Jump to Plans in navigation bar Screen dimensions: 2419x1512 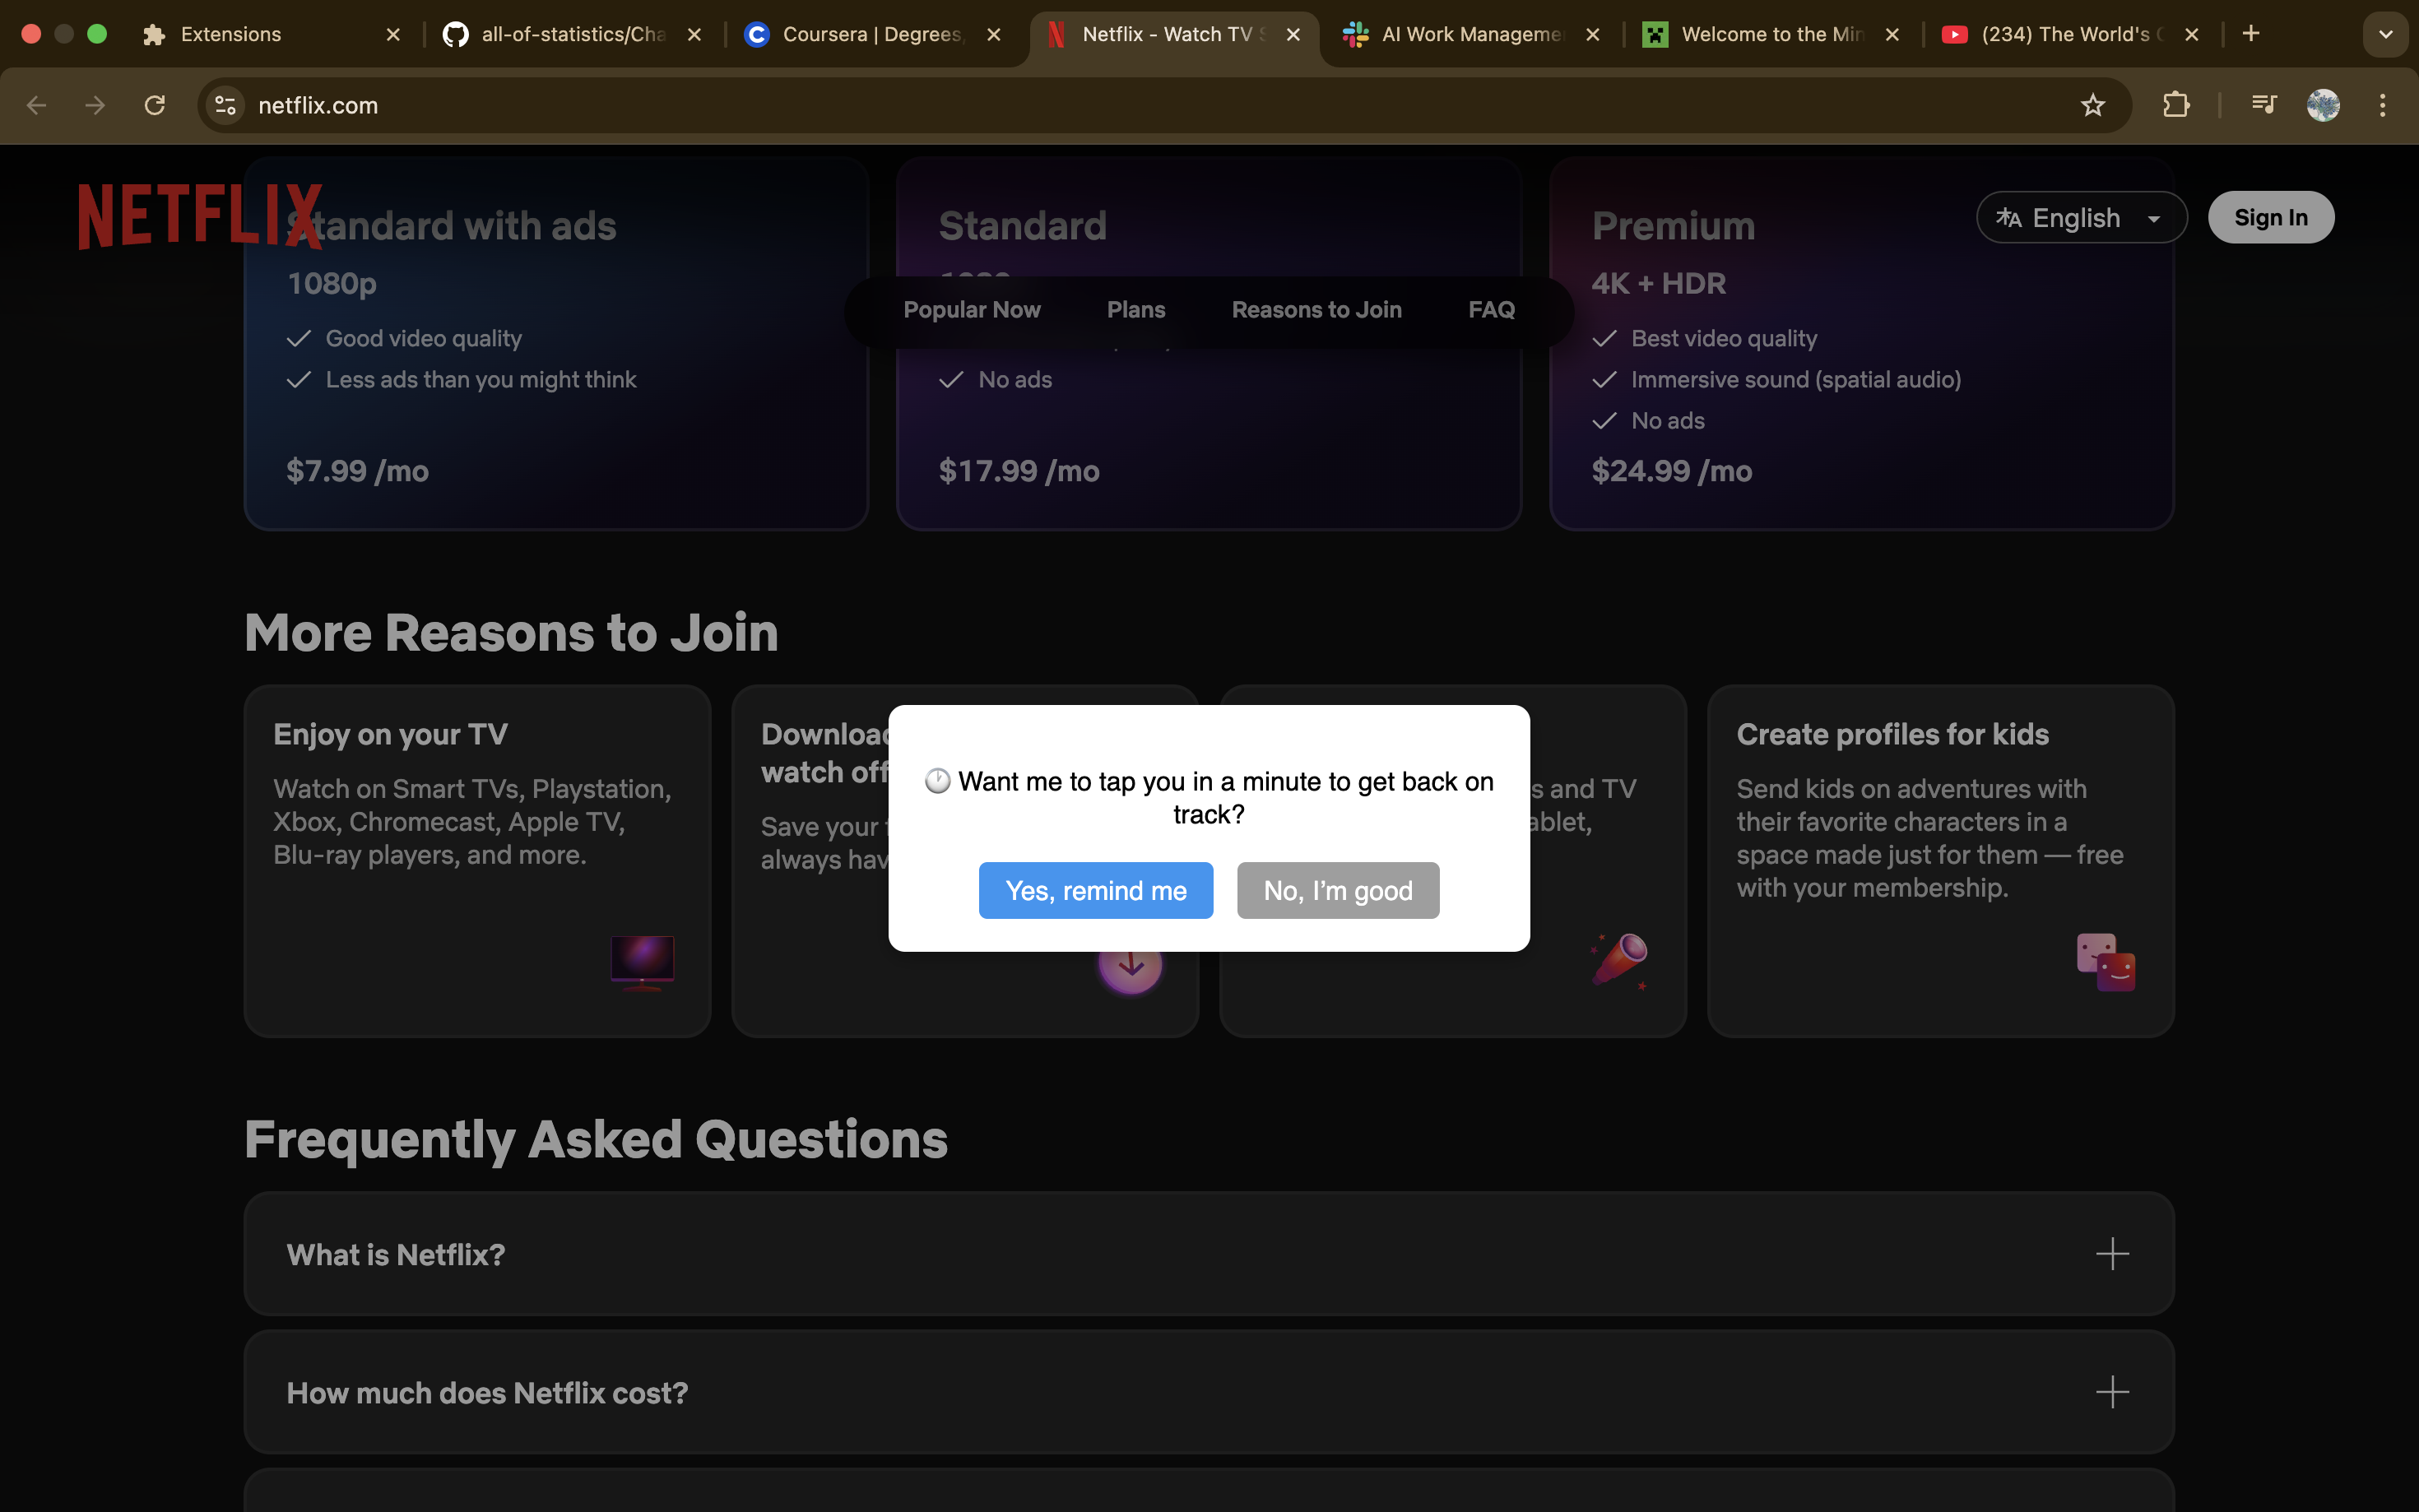pyautogui.click(x=1135, y=310)
